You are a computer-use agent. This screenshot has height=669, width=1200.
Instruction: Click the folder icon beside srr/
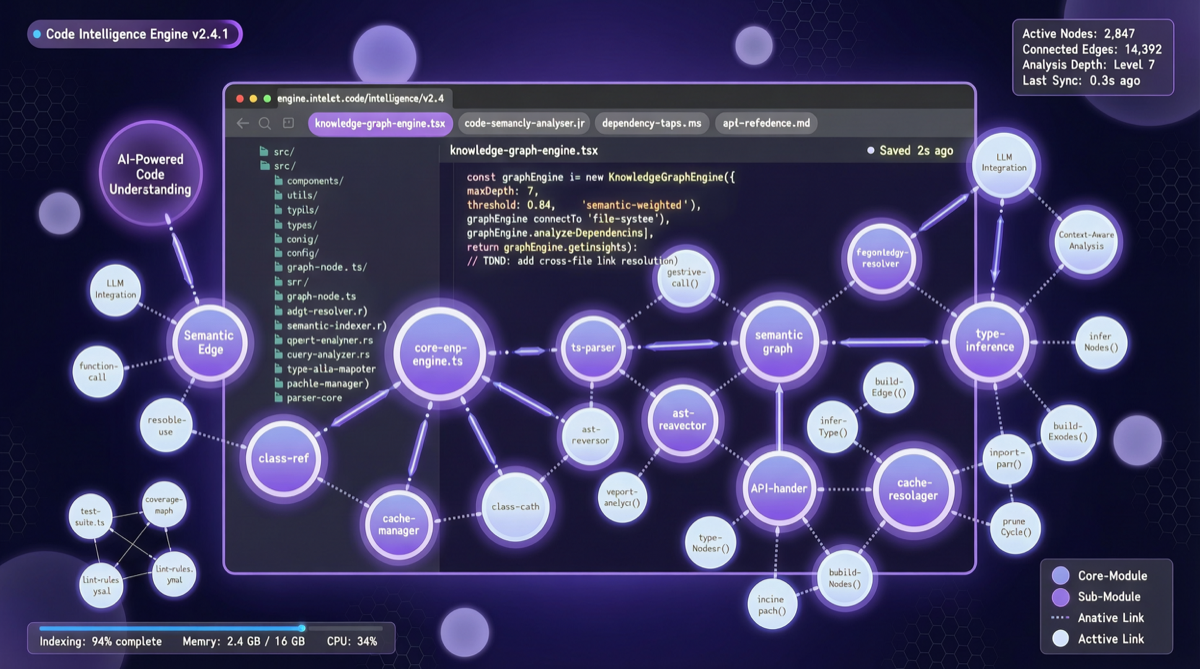coord(279,282)
